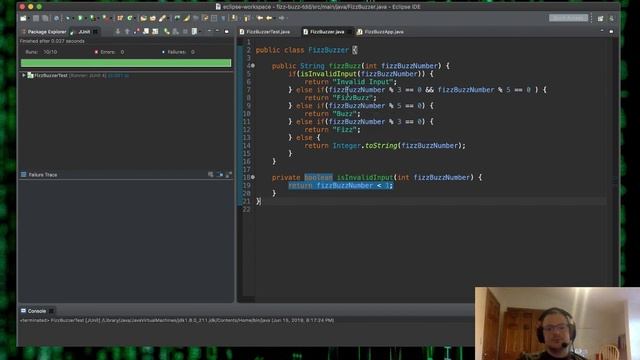640x360 pixels.
Task: Click the Coverage launch icon
Action: pyautogui.click(x=93, y=18)
